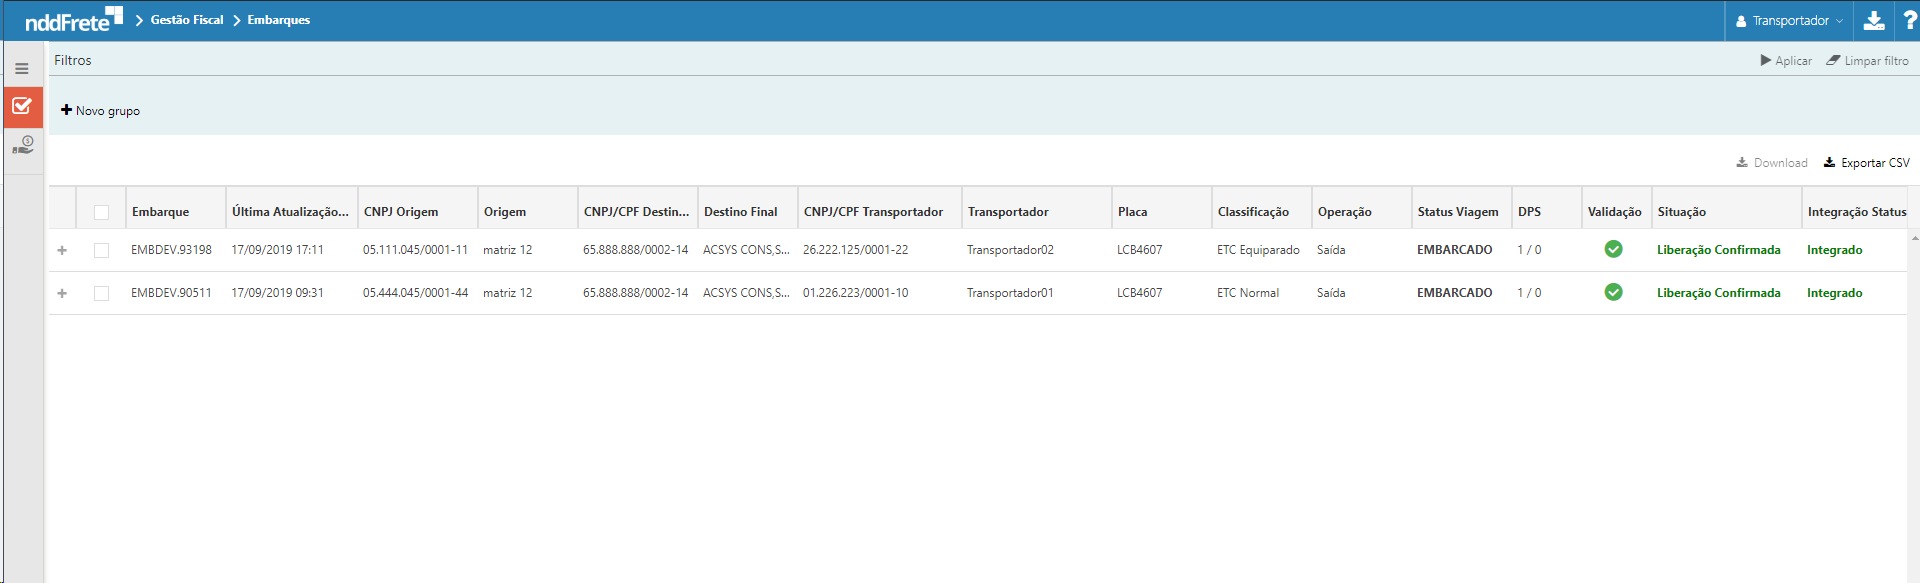Sort the table by Status Viagem column
The width and height of the screenshot is (1920, 583).
1457,212
